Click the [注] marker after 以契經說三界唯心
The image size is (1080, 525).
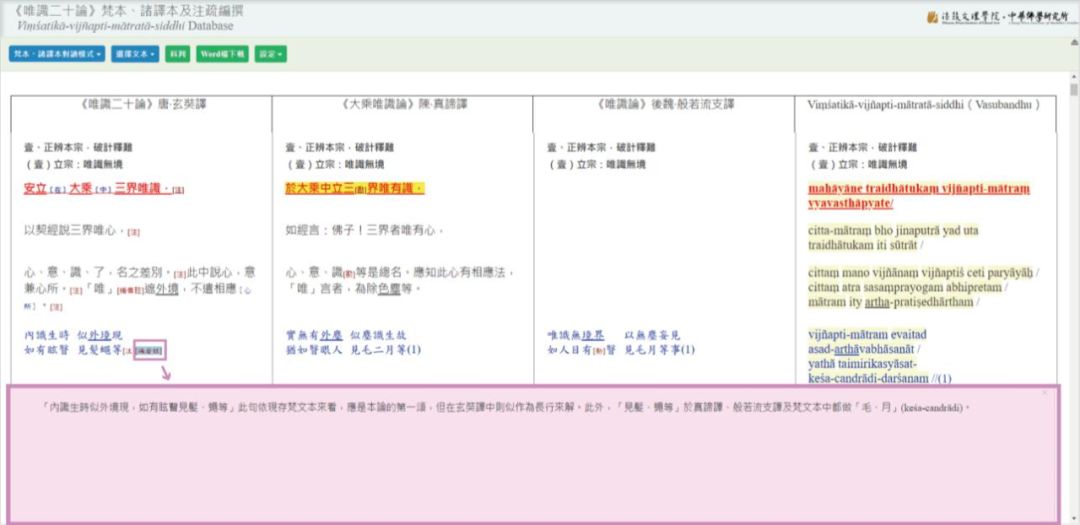133,232
